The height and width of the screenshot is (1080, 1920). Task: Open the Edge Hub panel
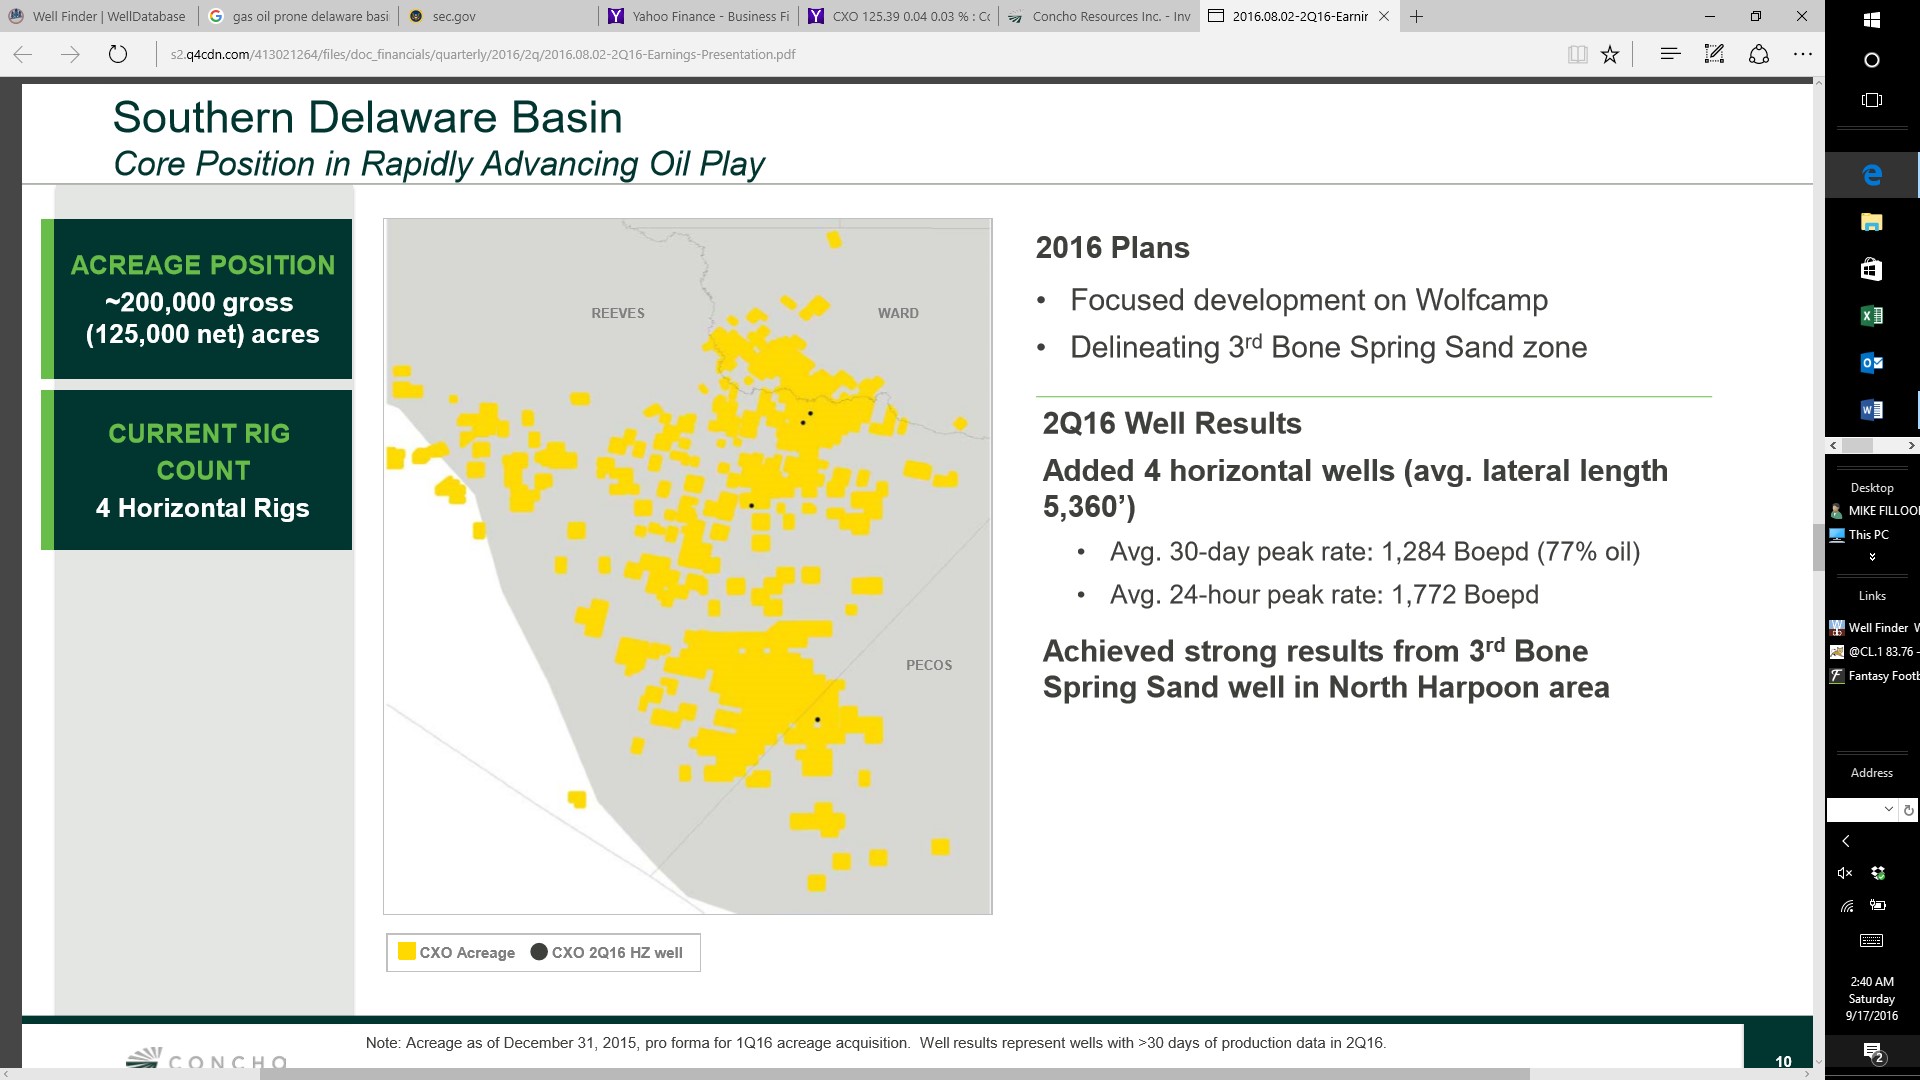pos(1670,54)
